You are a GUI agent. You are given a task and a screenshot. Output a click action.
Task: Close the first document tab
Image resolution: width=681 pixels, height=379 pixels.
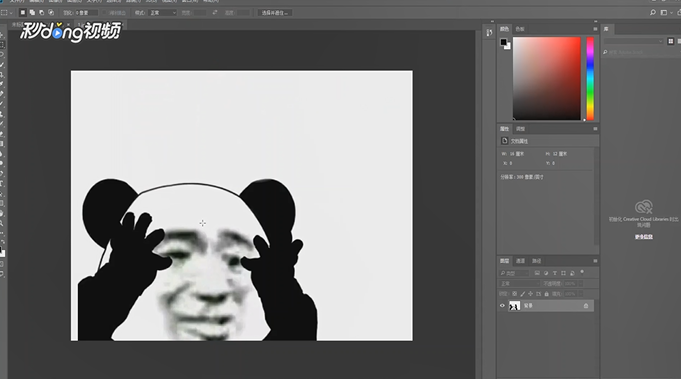(x=68, y=24)
